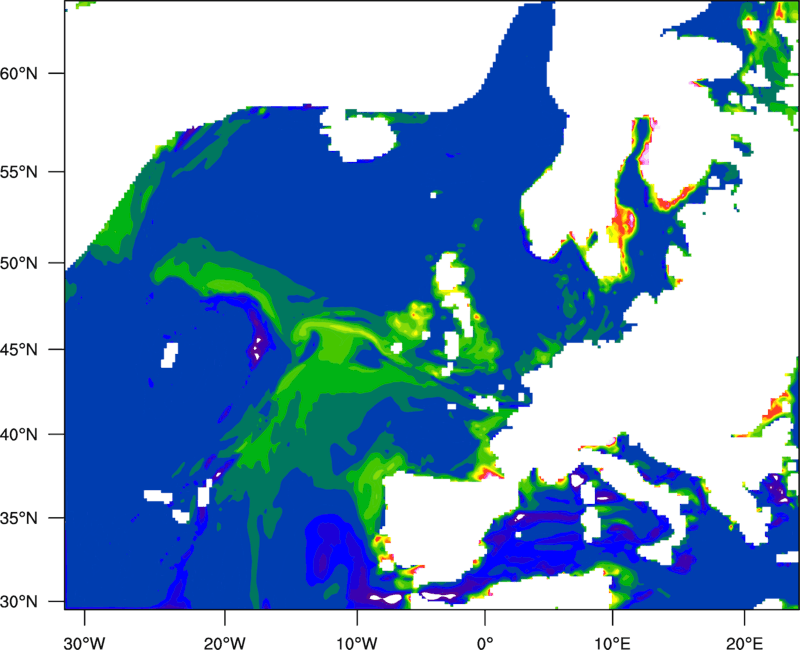
Task: Click the 40°N latitude label
Action: click(x=19, y=435)
